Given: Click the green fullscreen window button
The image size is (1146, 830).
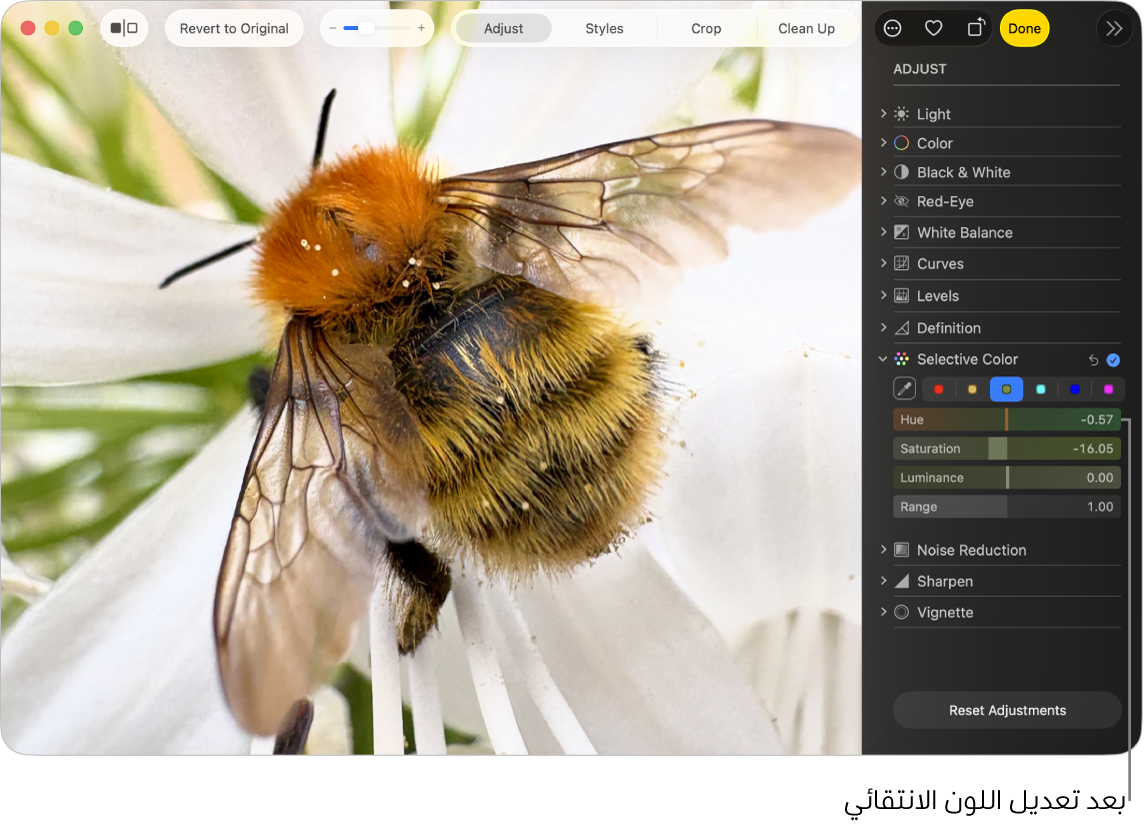Looking at the screenshot, I should point(76,28).
